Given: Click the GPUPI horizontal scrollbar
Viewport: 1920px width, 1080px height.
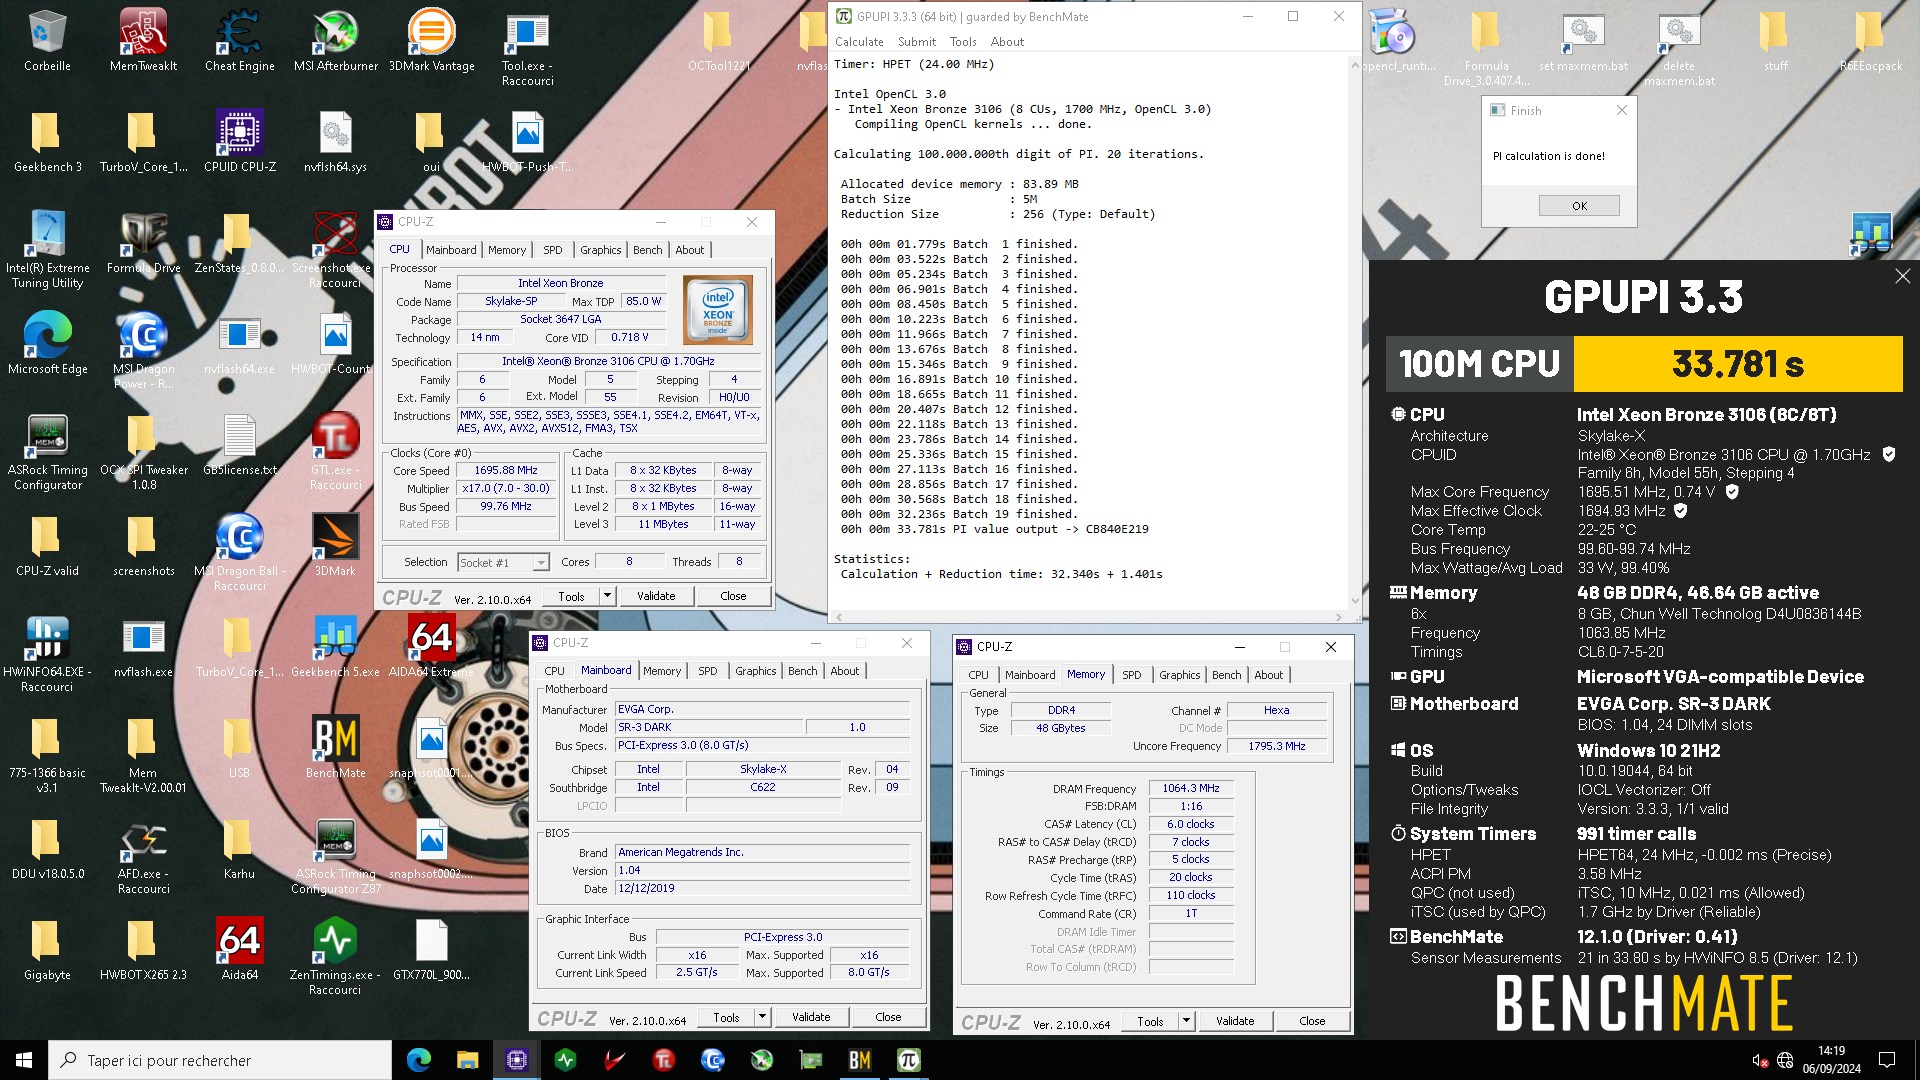Looking at the screenshot, I should point(1089,617).
